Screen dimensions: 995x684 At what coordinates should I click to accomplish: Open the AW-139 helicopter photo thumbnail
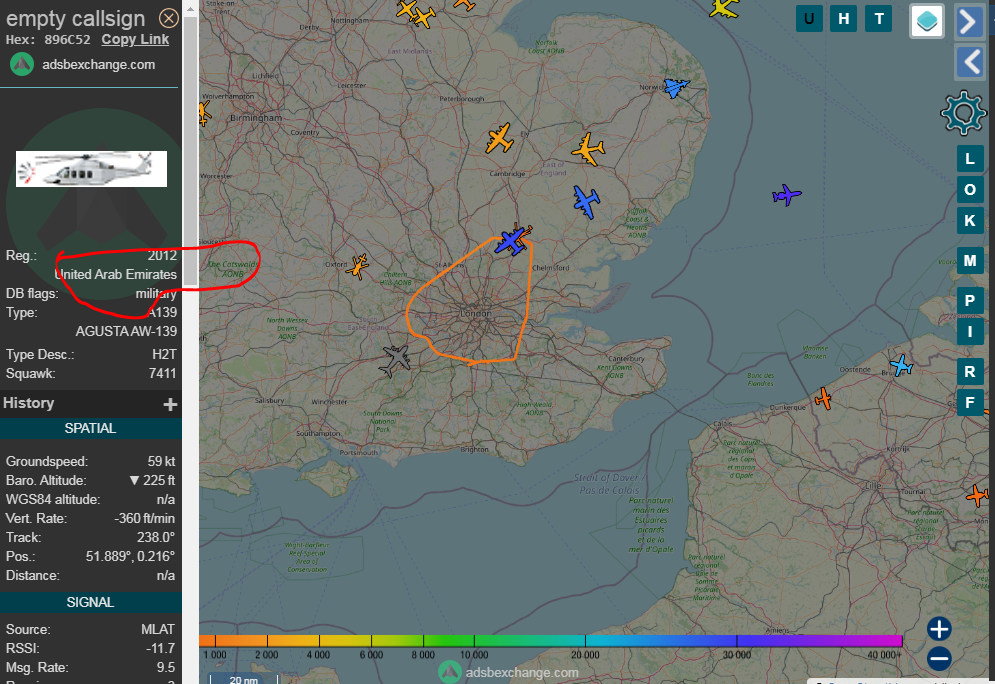tap(91, 169)
